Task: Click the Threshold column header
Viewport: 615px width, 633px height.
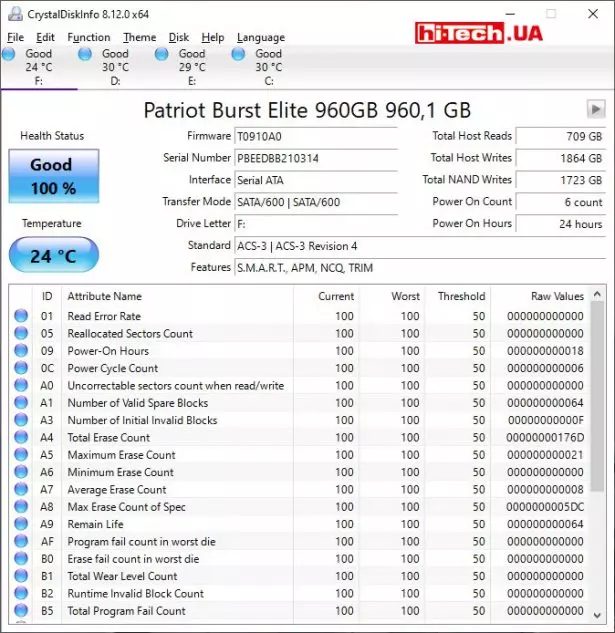Action: pos(458,296)
